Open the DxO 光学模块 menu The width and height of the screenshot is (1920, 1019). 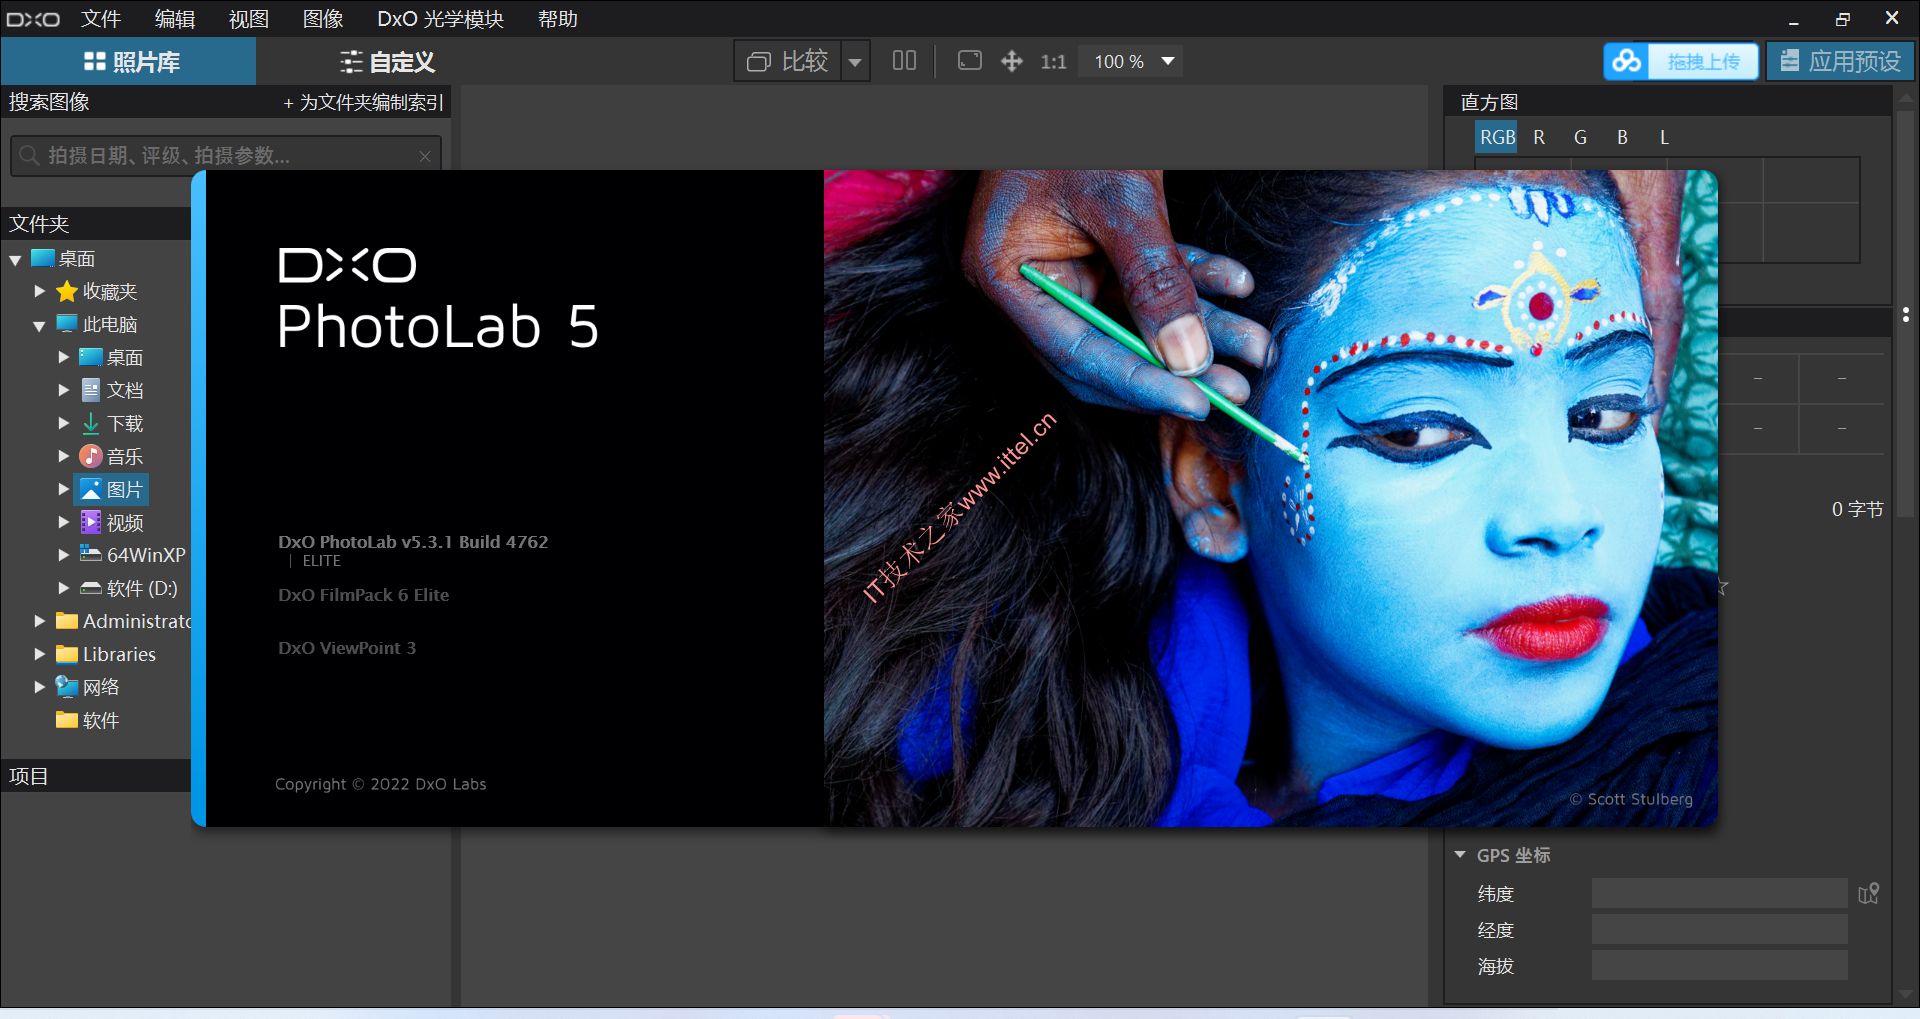click(440, 19)
